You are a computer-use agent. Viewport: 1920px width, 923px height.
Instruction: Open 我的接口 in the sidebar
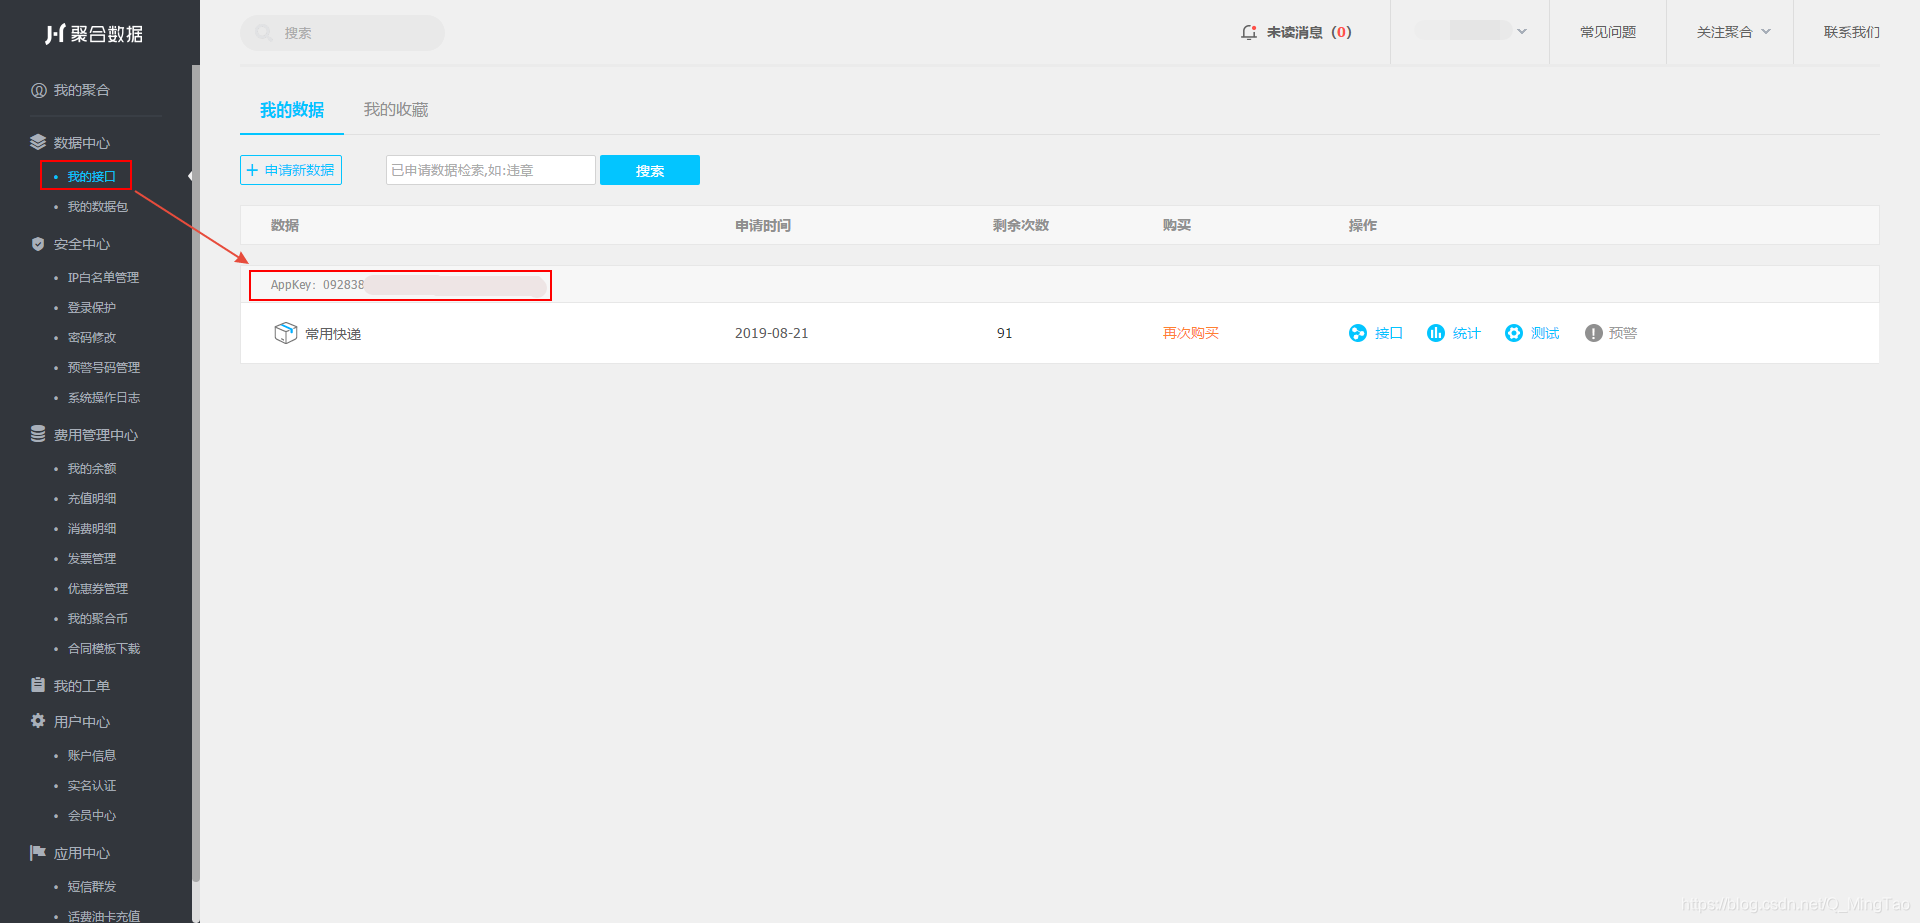click(92, 176)
